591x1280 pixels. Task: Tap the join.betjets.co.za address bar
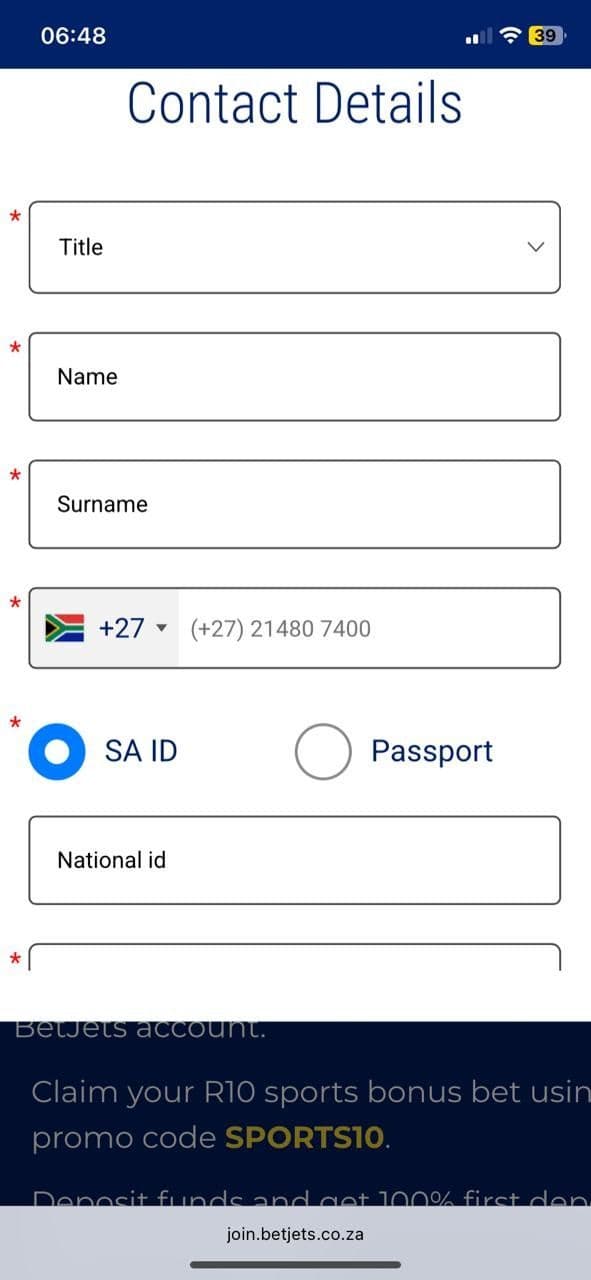click(x=295, y=1234)
